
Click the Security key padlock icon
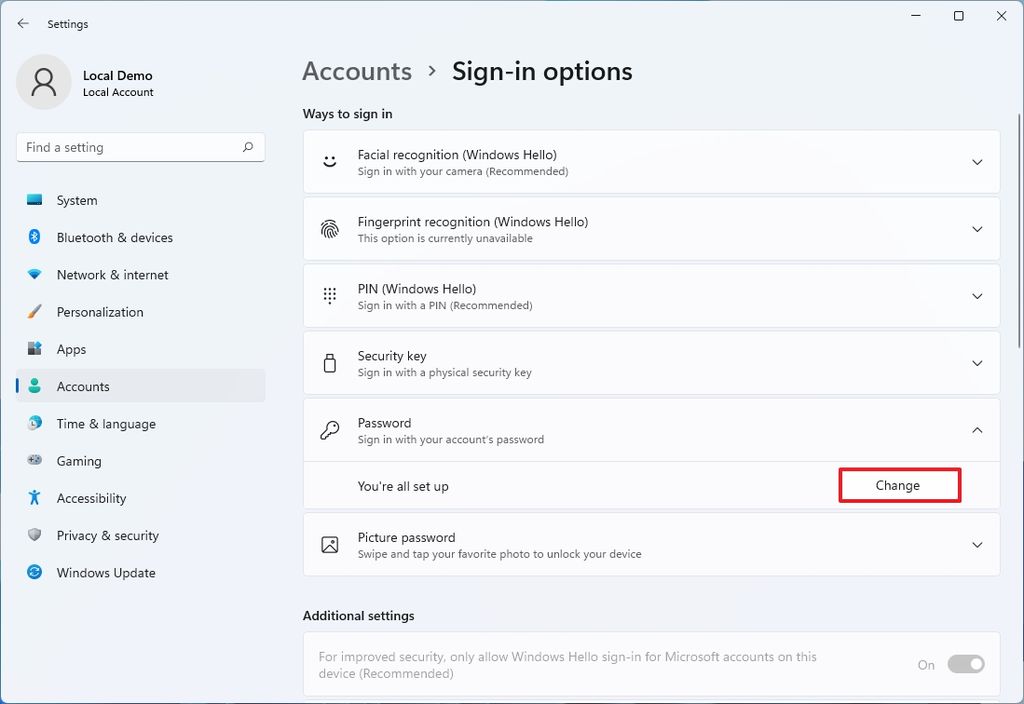pyautogui.click(x=330, y=363)
